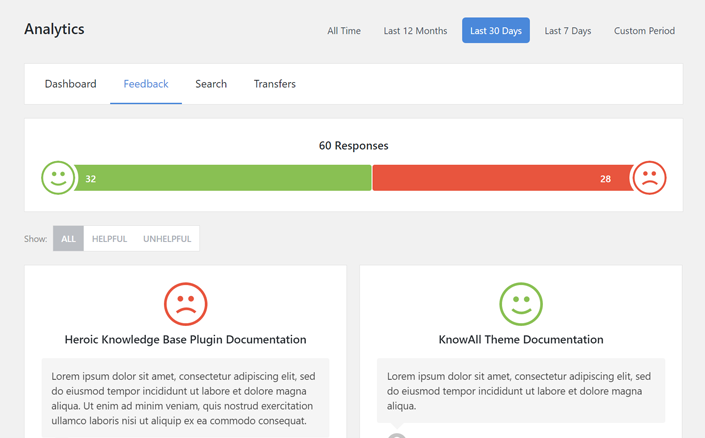Click the Heroic Knowledge Base feedback comment text

point(185,398)
